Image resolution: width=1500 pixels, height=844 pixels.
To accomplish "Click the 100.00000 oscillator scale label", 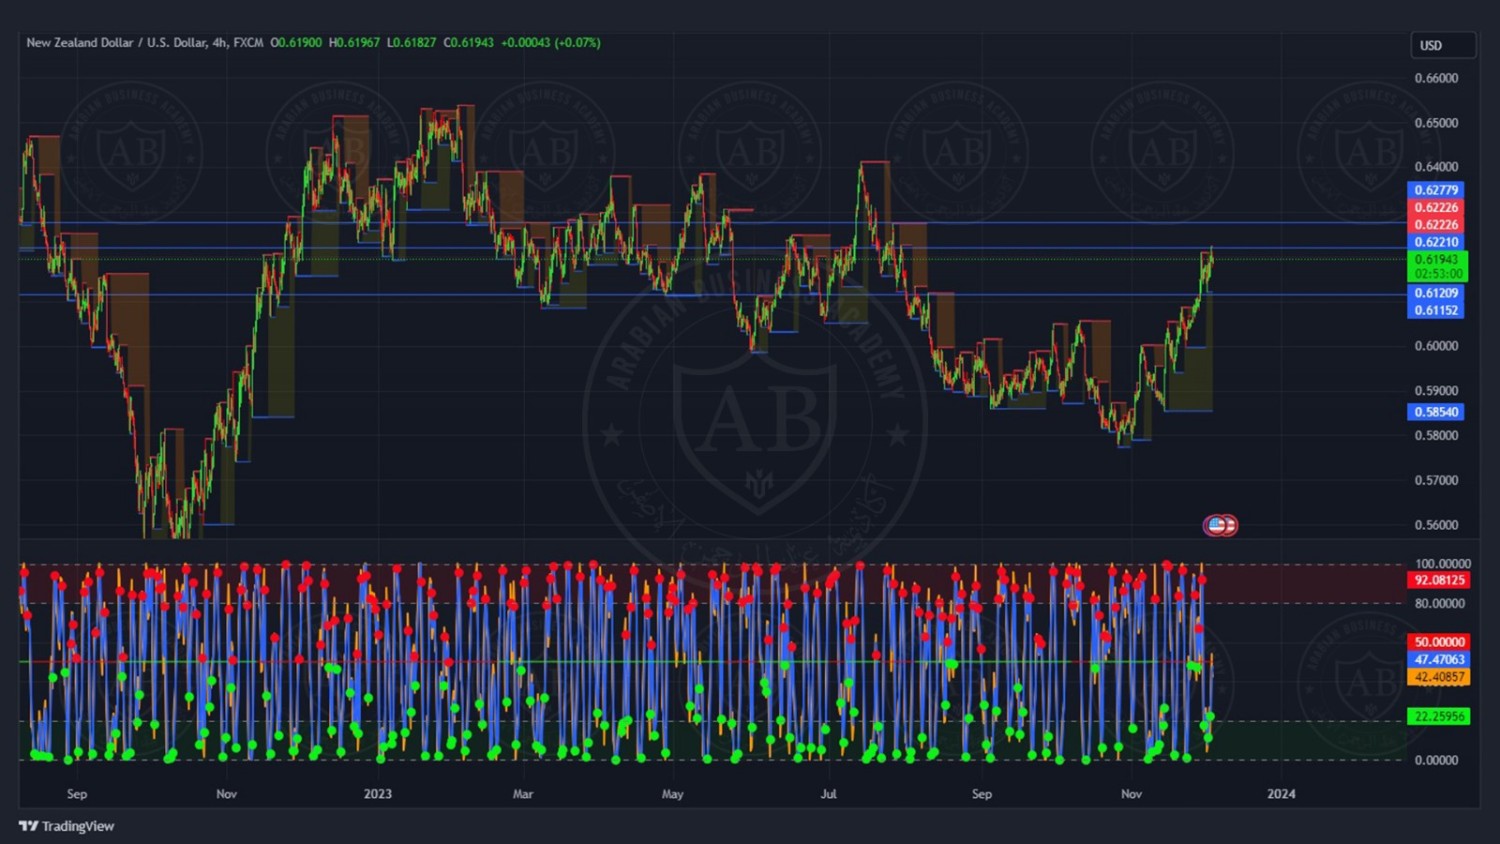I will coord(1442,564).
